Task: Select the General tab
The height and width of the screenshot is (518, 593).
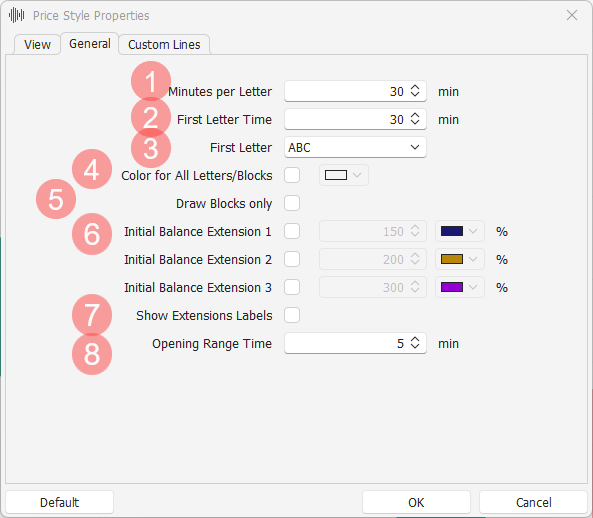Action: [90, 44]
